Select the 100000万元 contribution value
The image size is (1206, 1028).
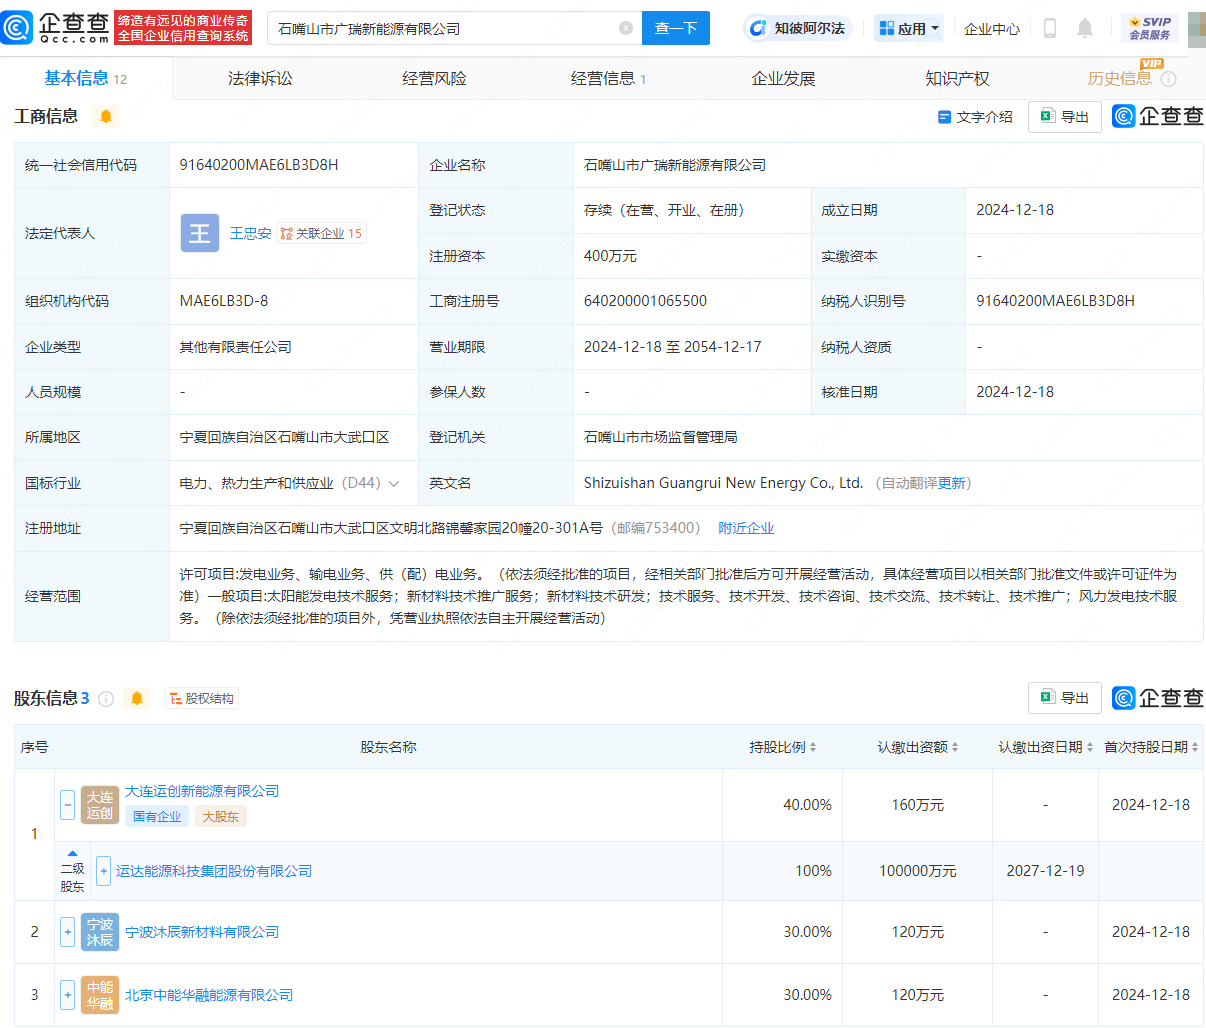coord(918,871)
